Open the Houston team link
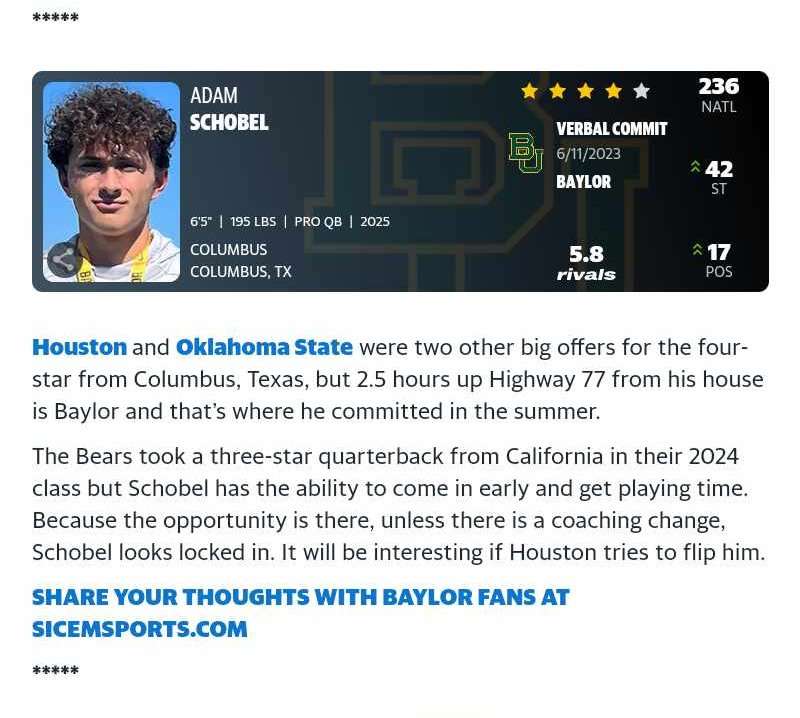 80,348
